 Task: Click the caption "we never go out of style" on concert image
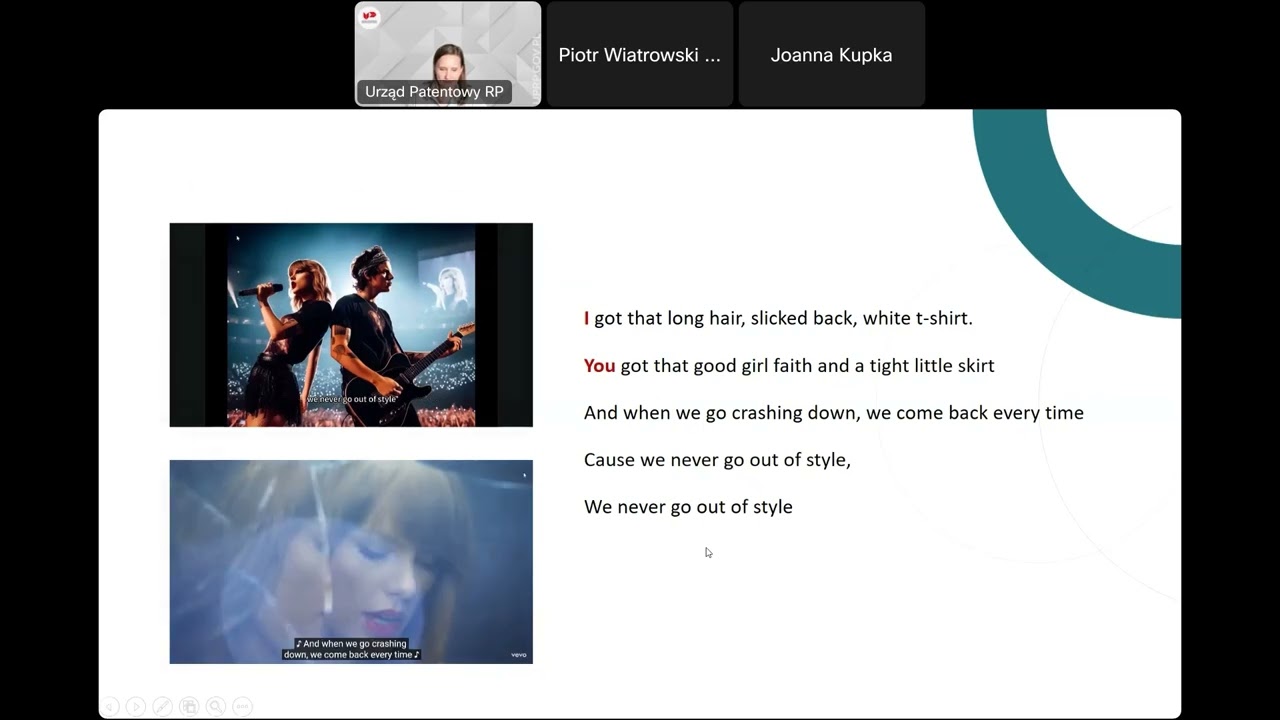tap(352, 399)
